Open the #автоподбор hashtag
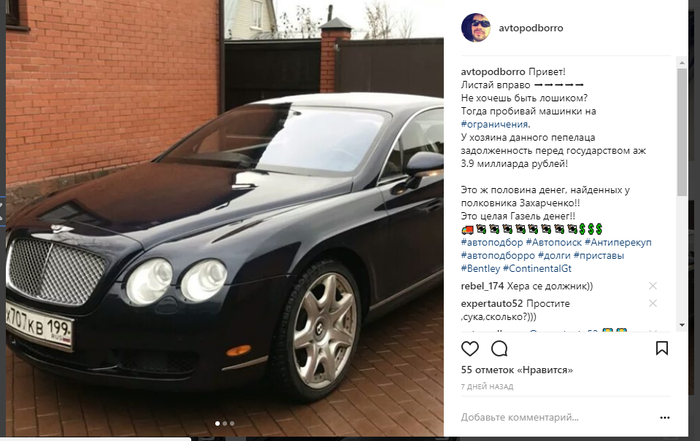The height and width of the screenshot is (441, 700). pyautogui.click(x=492, y=242)
